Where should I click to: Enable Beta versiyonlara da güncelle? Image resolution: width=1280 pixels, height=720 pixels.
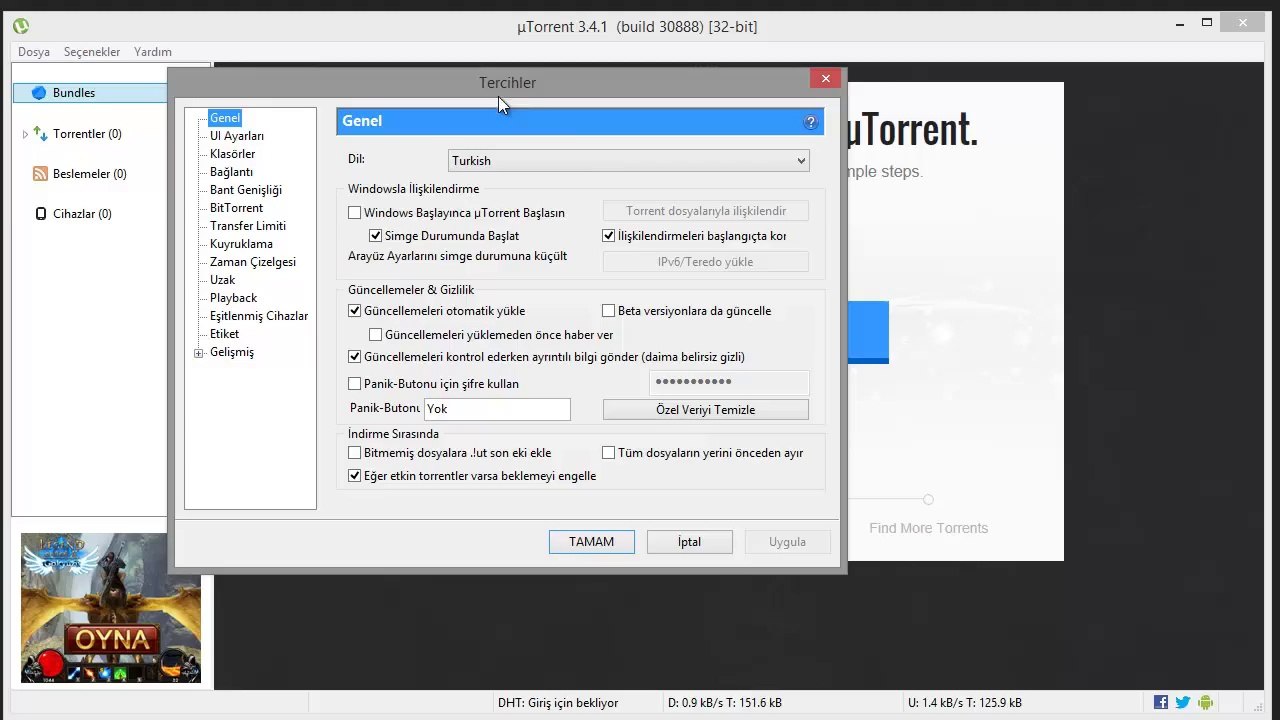608,311
